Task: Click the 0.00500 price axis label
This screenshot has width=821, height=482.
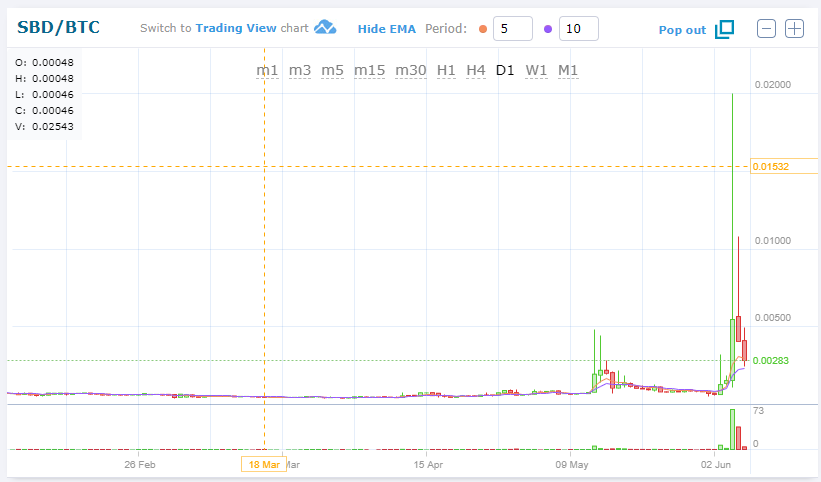Action: point(773,318)
